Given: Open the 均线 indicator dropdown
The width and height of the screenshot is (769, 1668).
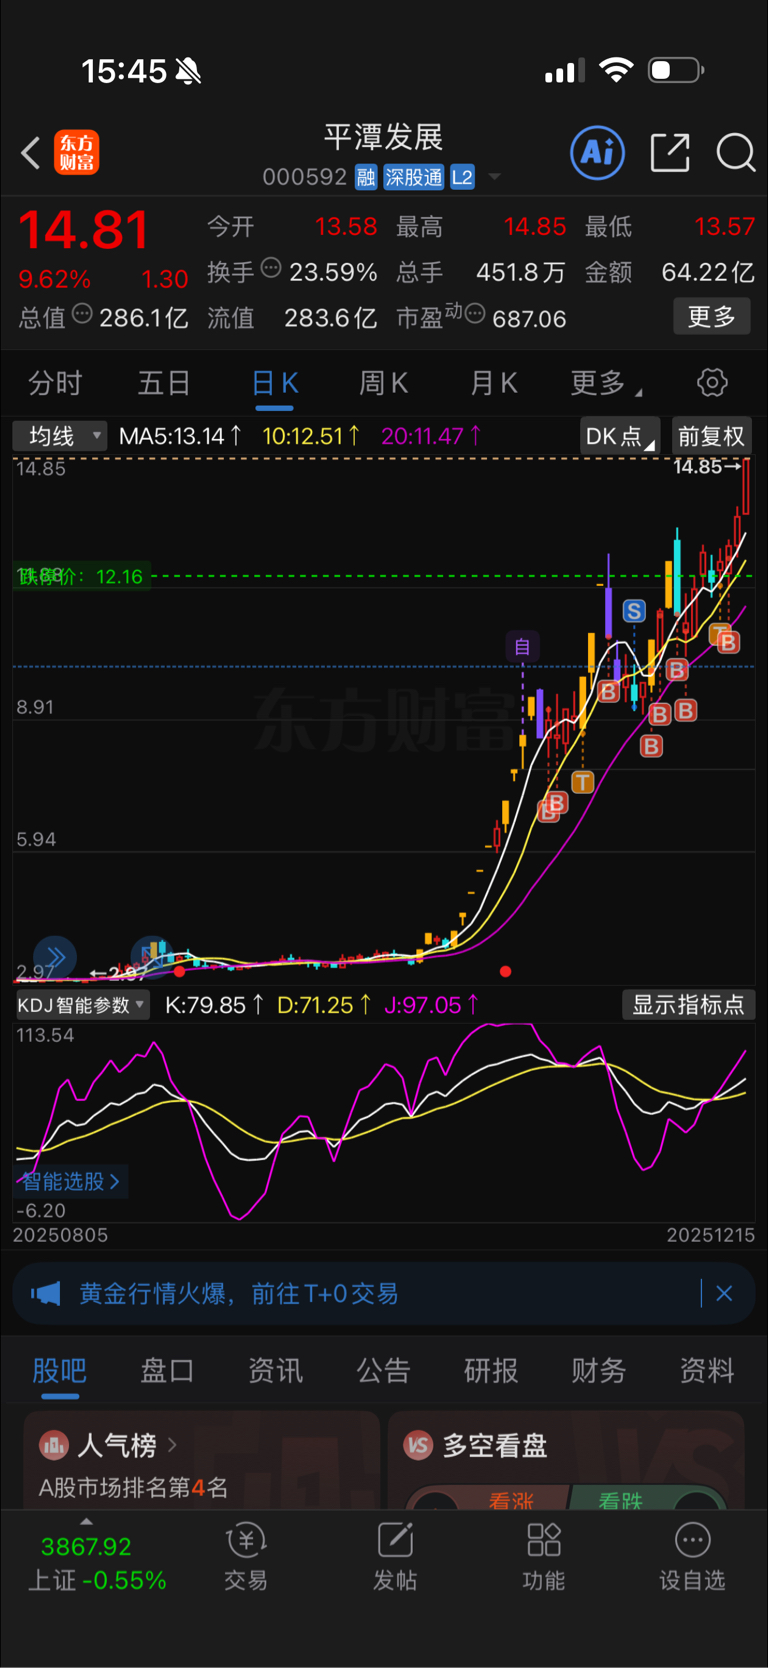Looking at the screenshot, I should click(59, 436).
